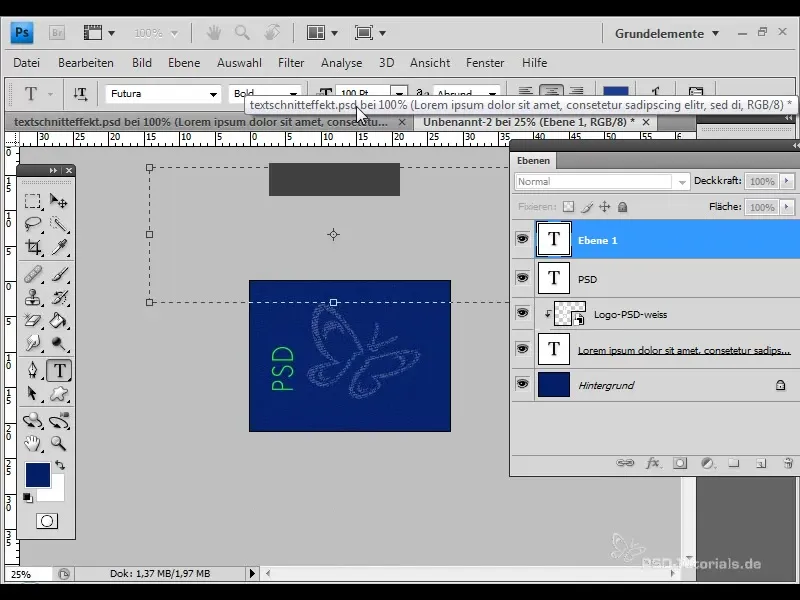Open the Grundelemente workspace dropdown
This screenshot has height=600, width=800.
(667, 34)
